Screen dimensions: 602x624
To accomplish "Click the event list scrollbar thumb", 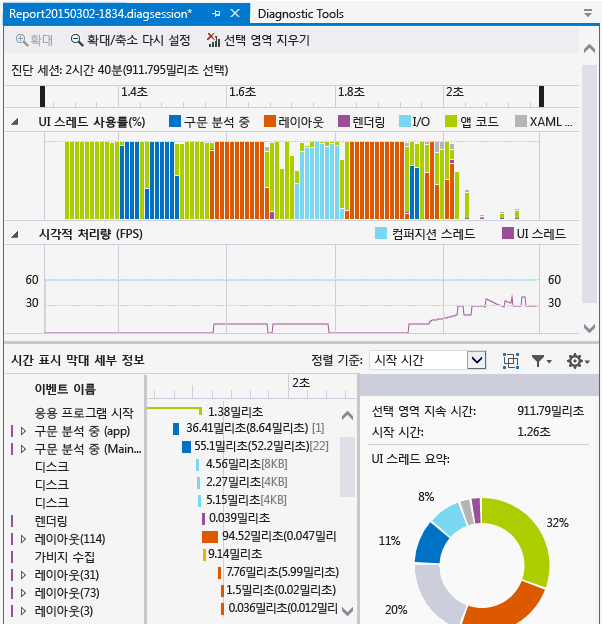I will tap(347, 467).
